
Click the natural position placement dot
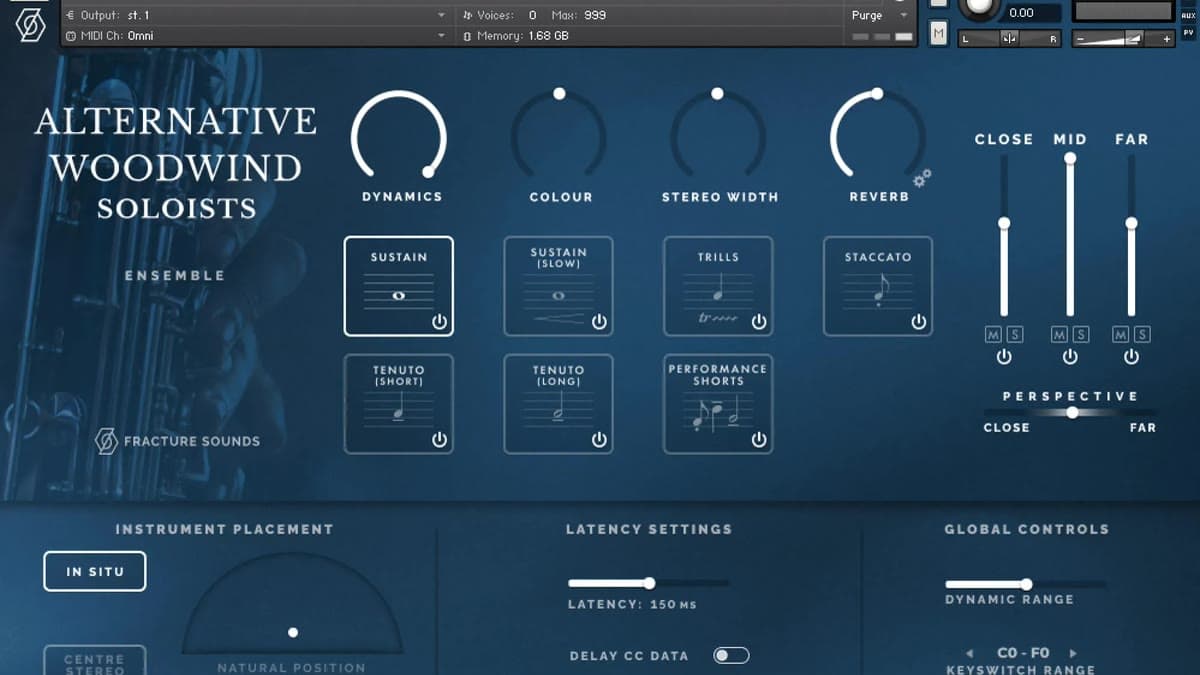pos(293,632)
